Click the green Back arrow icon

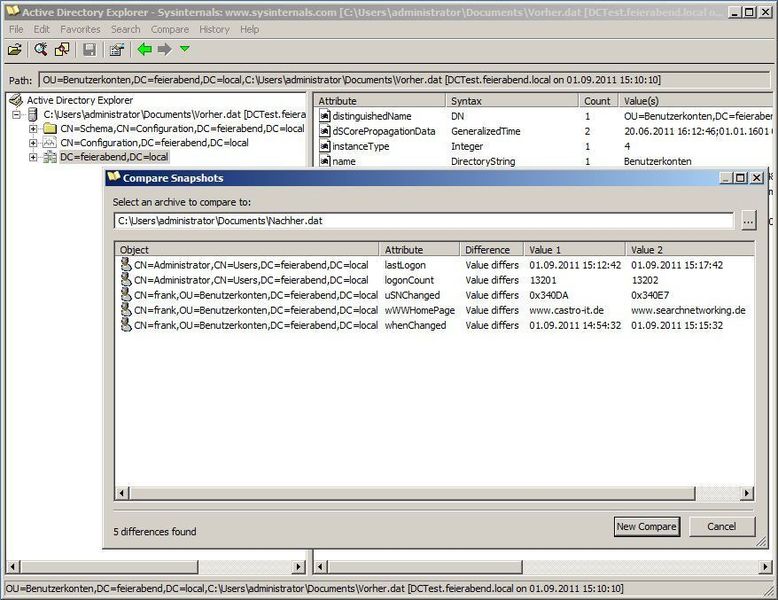144,49
